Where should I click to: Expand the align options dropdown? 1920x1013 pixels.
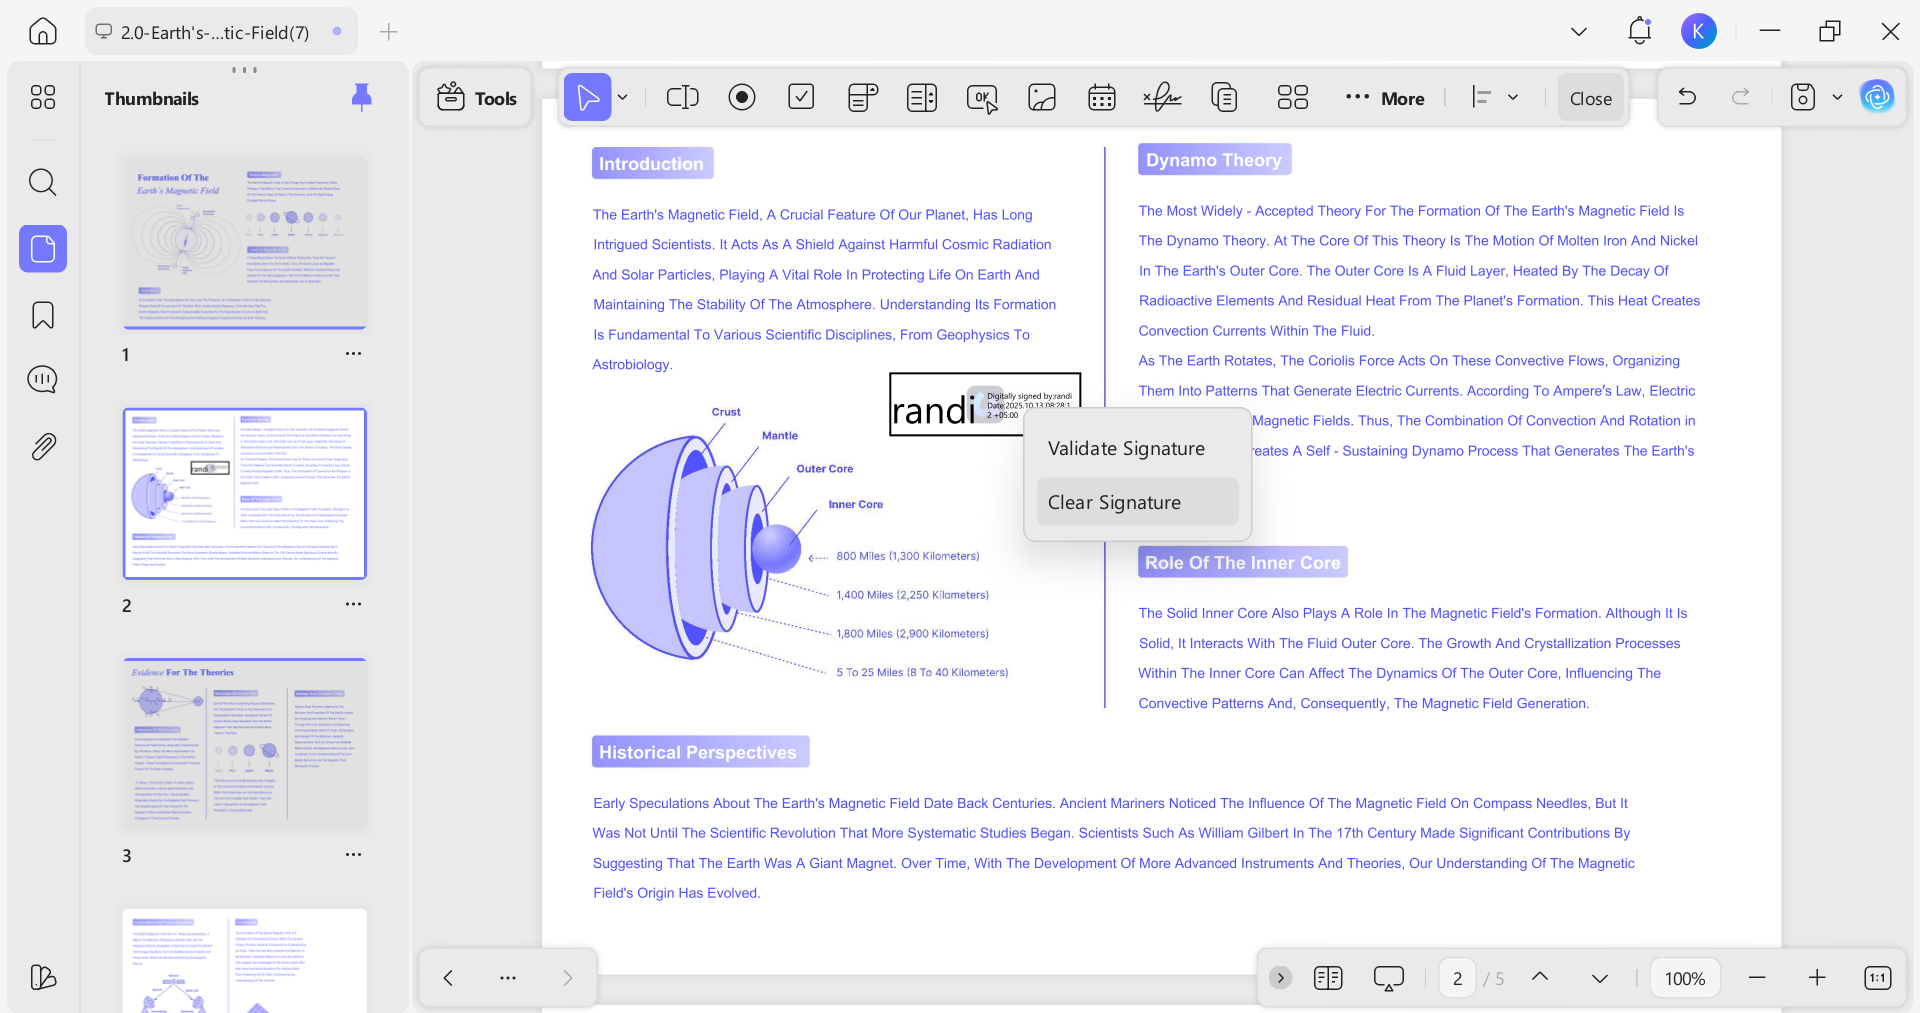1513,97
